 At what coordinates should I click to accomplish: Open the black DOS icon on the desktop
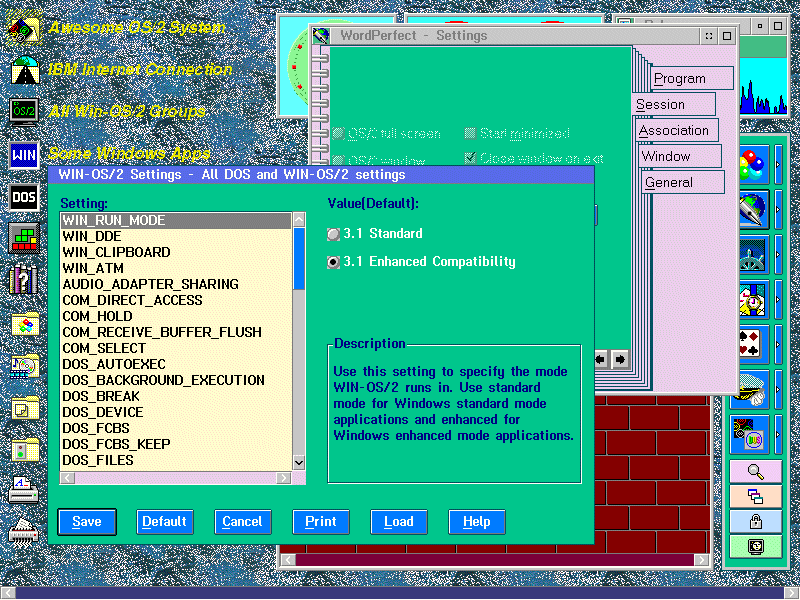point(24,197)
